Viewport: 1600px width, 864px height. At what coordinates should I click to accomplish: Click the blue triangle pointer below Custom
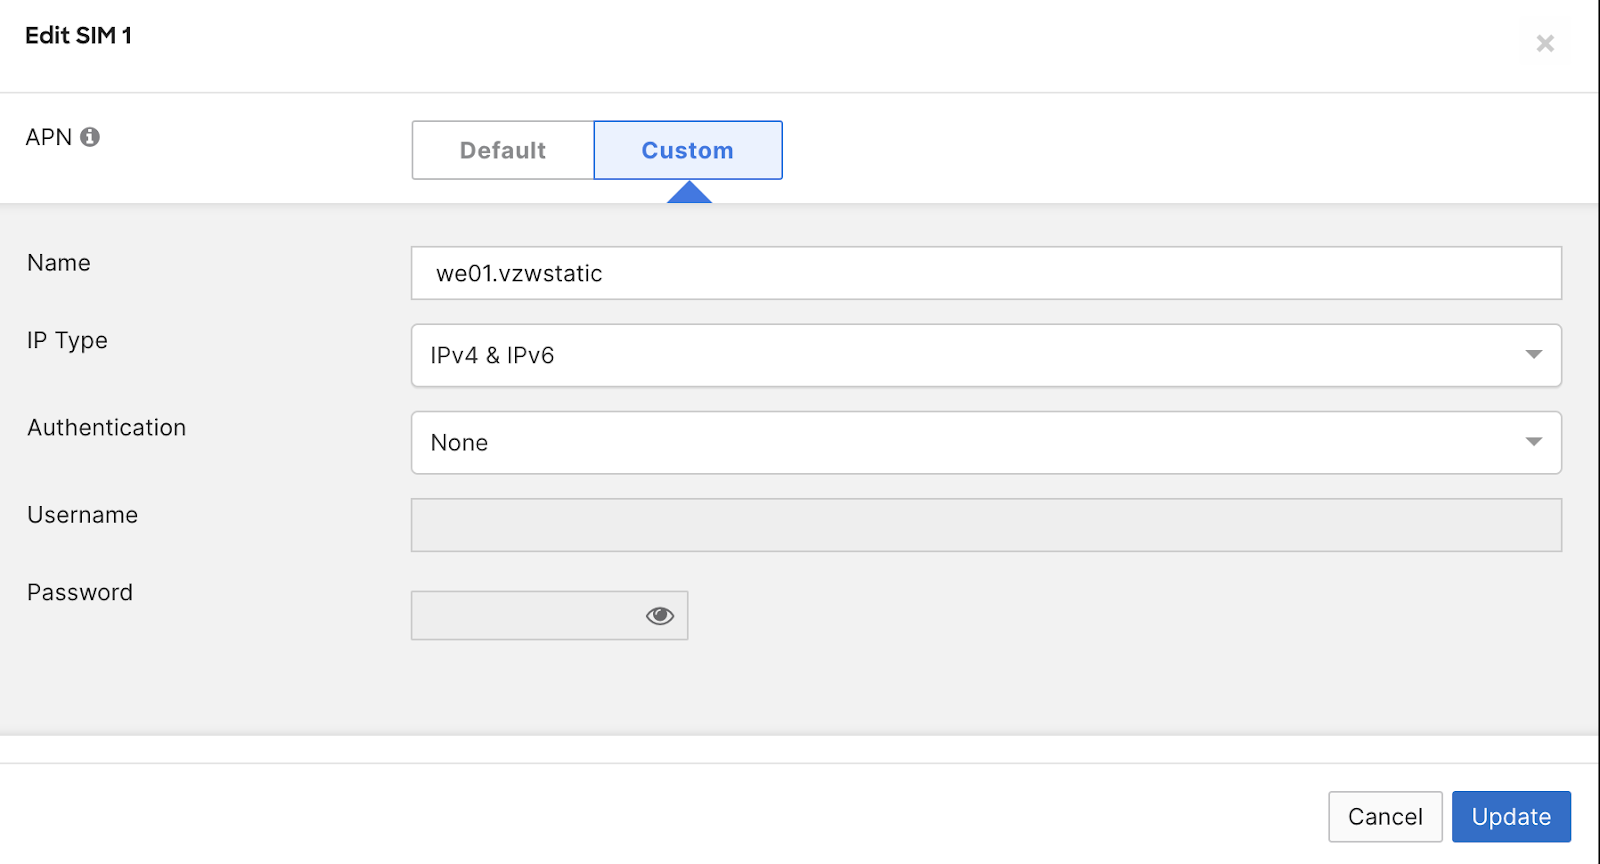pos(689,193)
